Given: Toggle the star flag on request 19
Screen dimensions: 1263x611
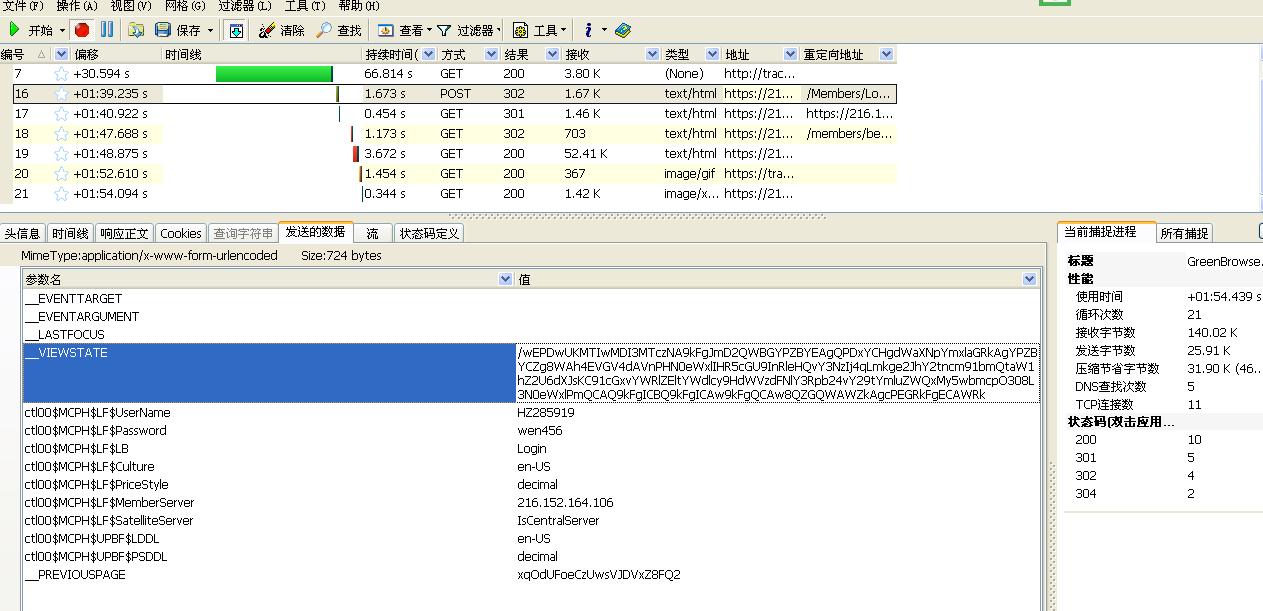Looking at the screenshot, I should pos(61,154).
